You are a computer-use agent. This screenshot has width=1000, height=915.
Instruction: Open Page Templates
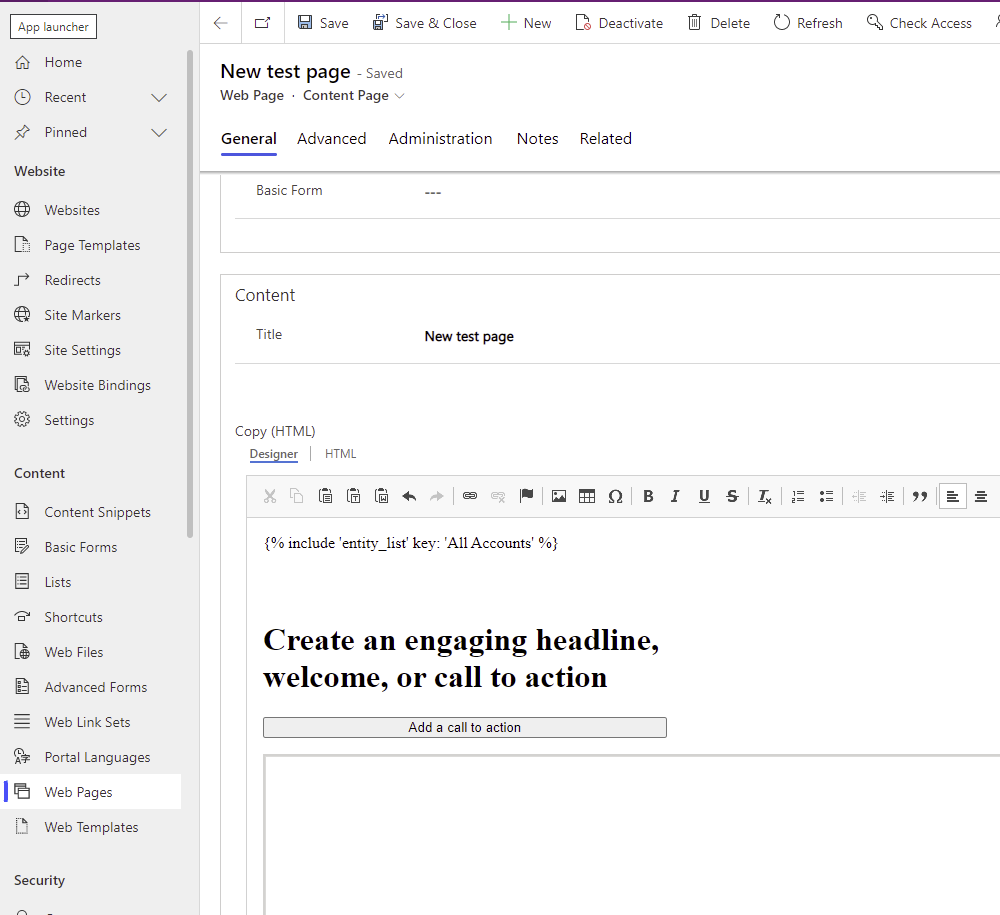tap(91, 245)
